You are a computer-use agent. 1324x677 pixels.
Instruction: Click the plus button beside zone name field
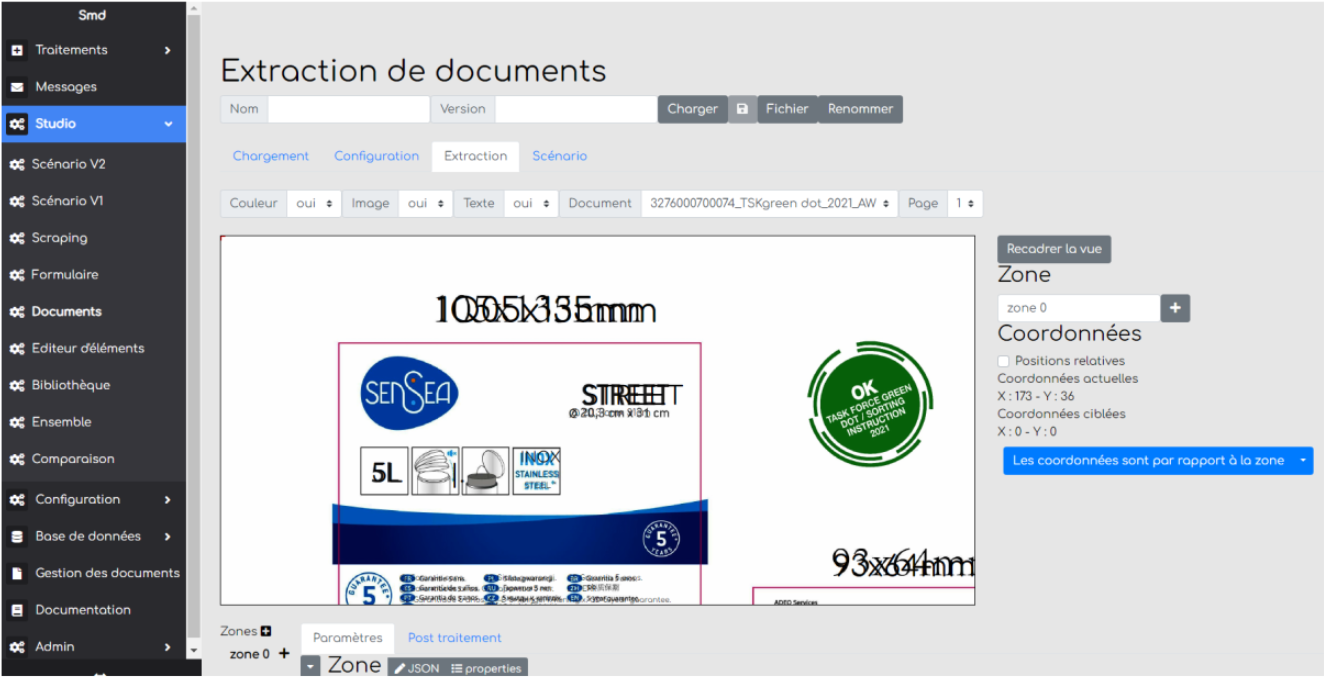(1175, 308)
